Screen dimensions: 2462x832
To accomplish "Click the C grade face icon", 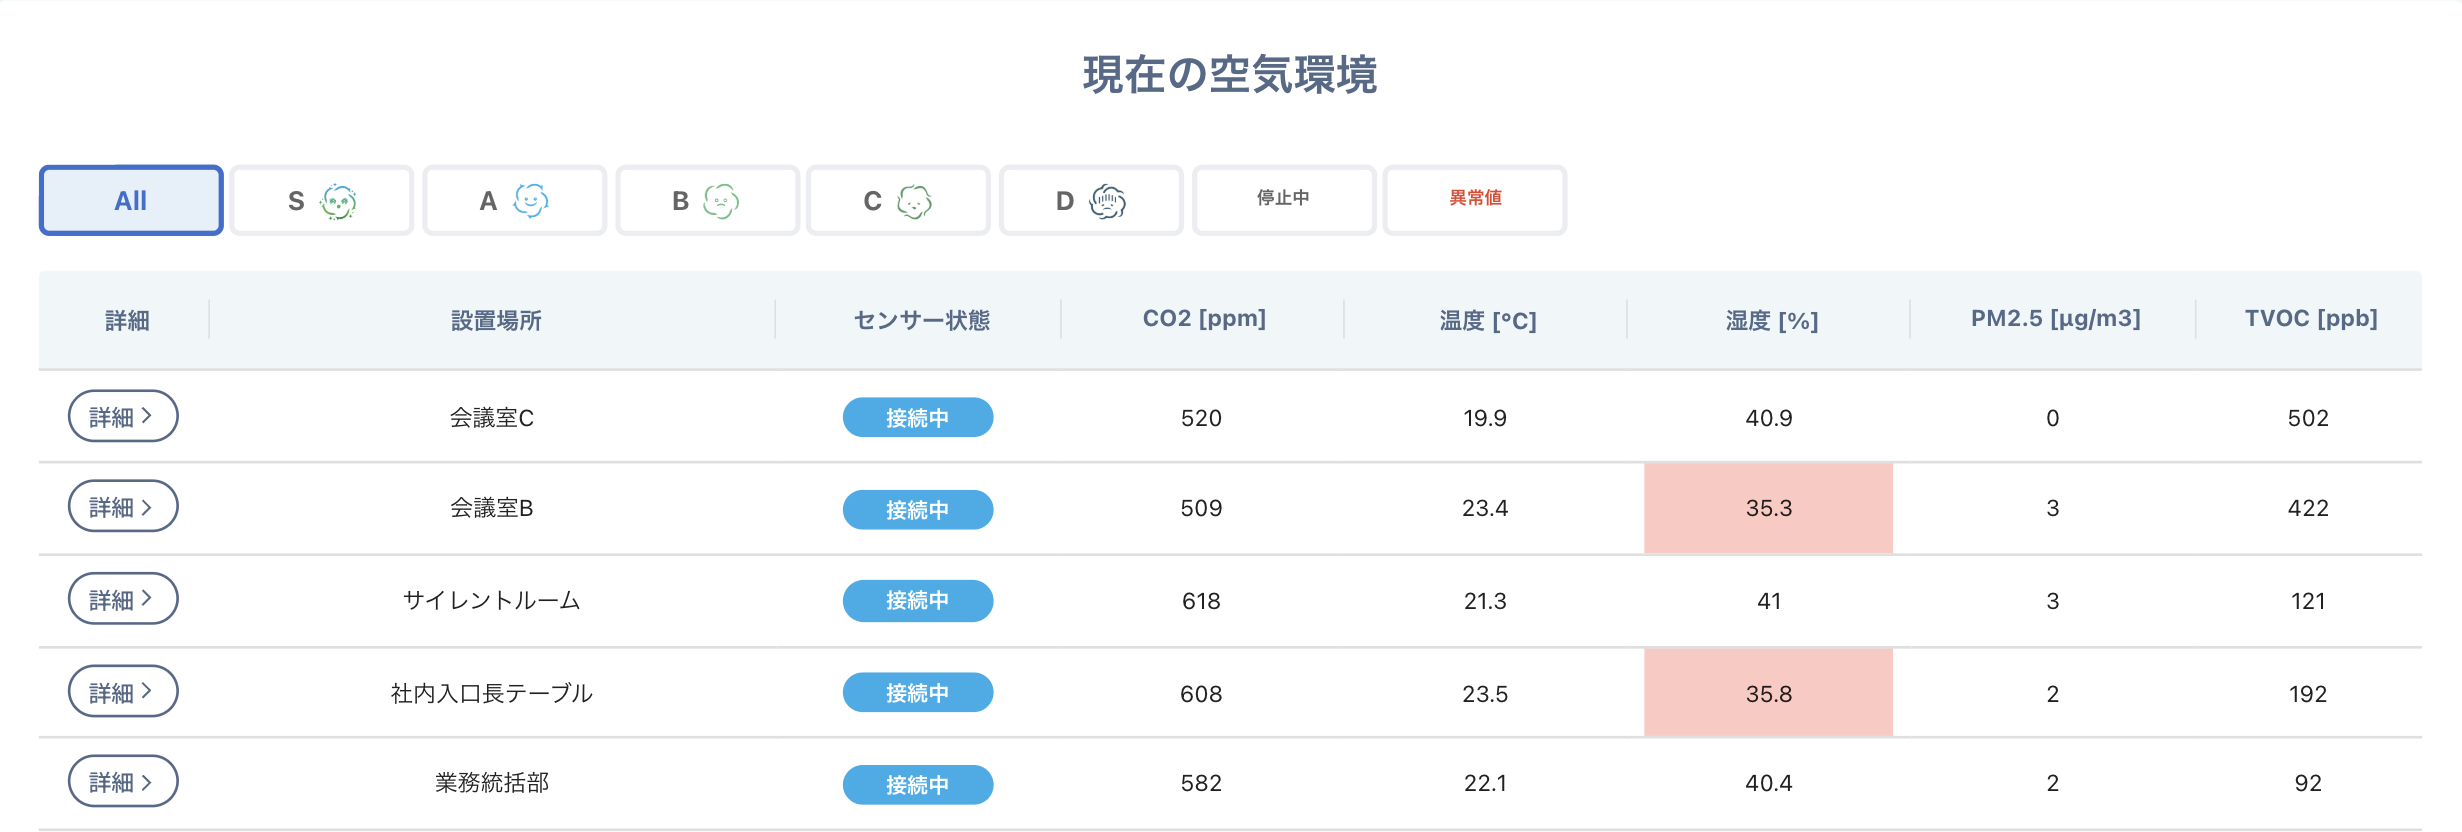I will coord(914,202).
